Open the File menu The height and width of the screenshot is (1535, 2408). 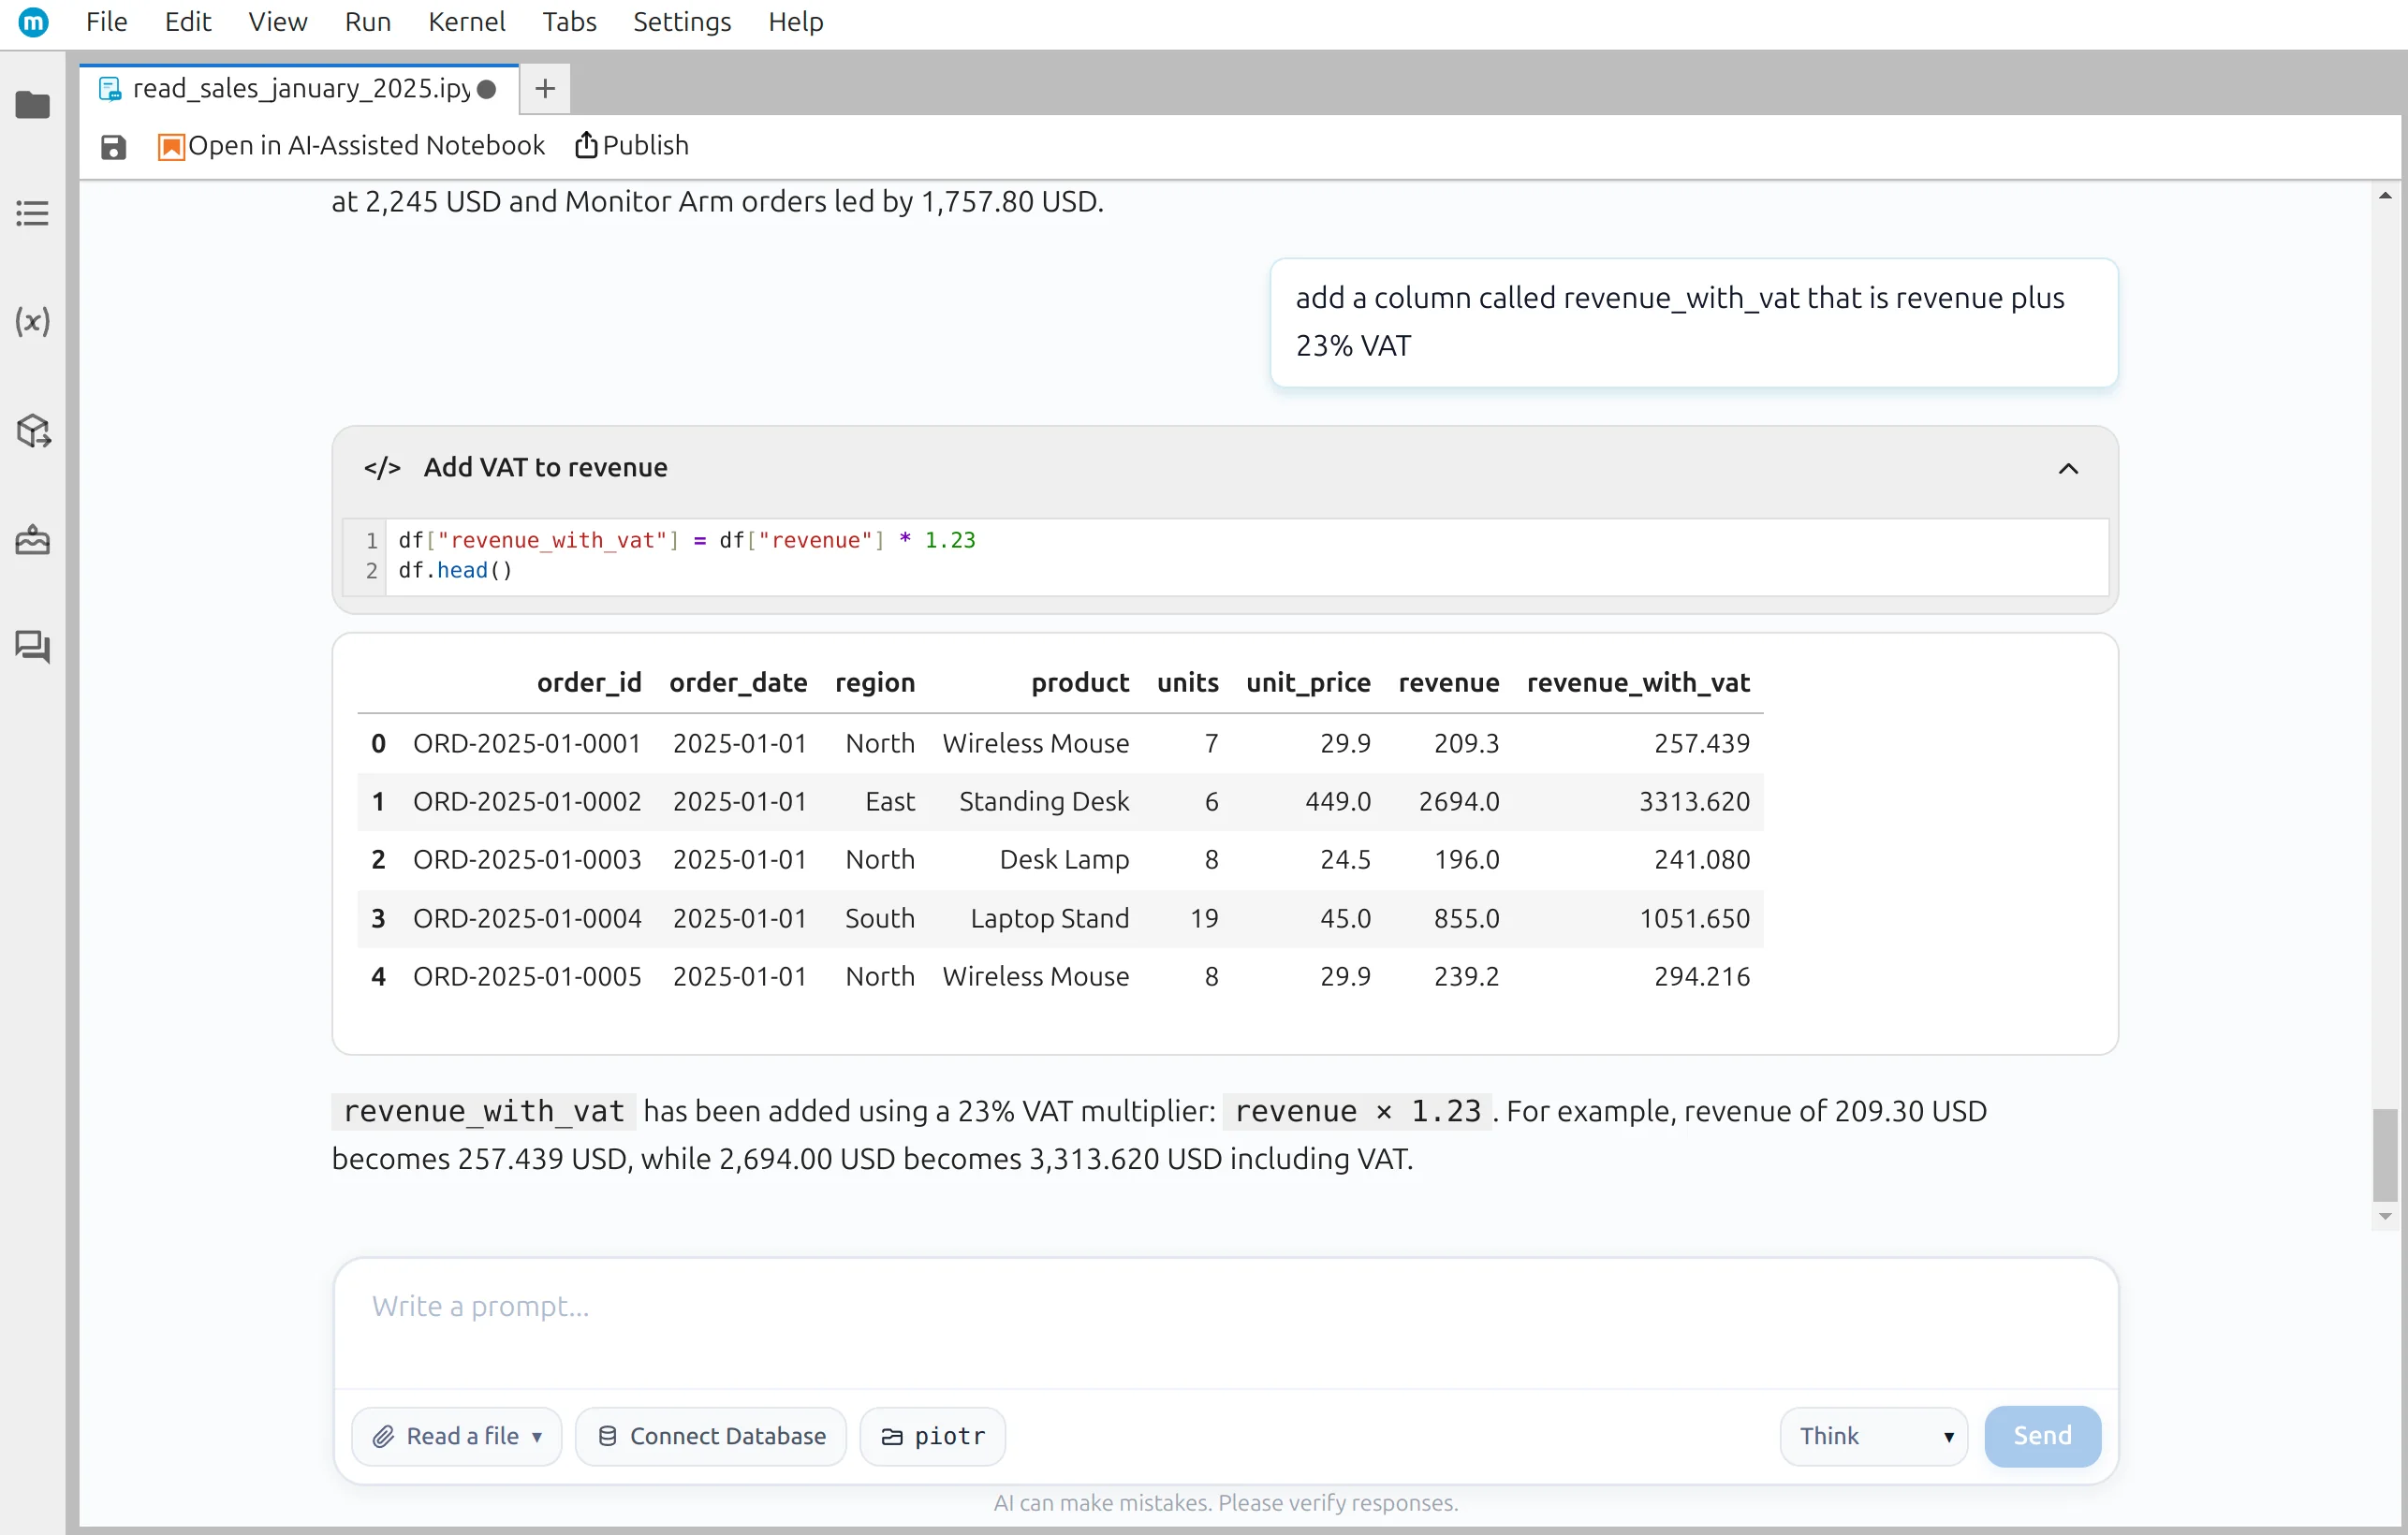(106, 21)
